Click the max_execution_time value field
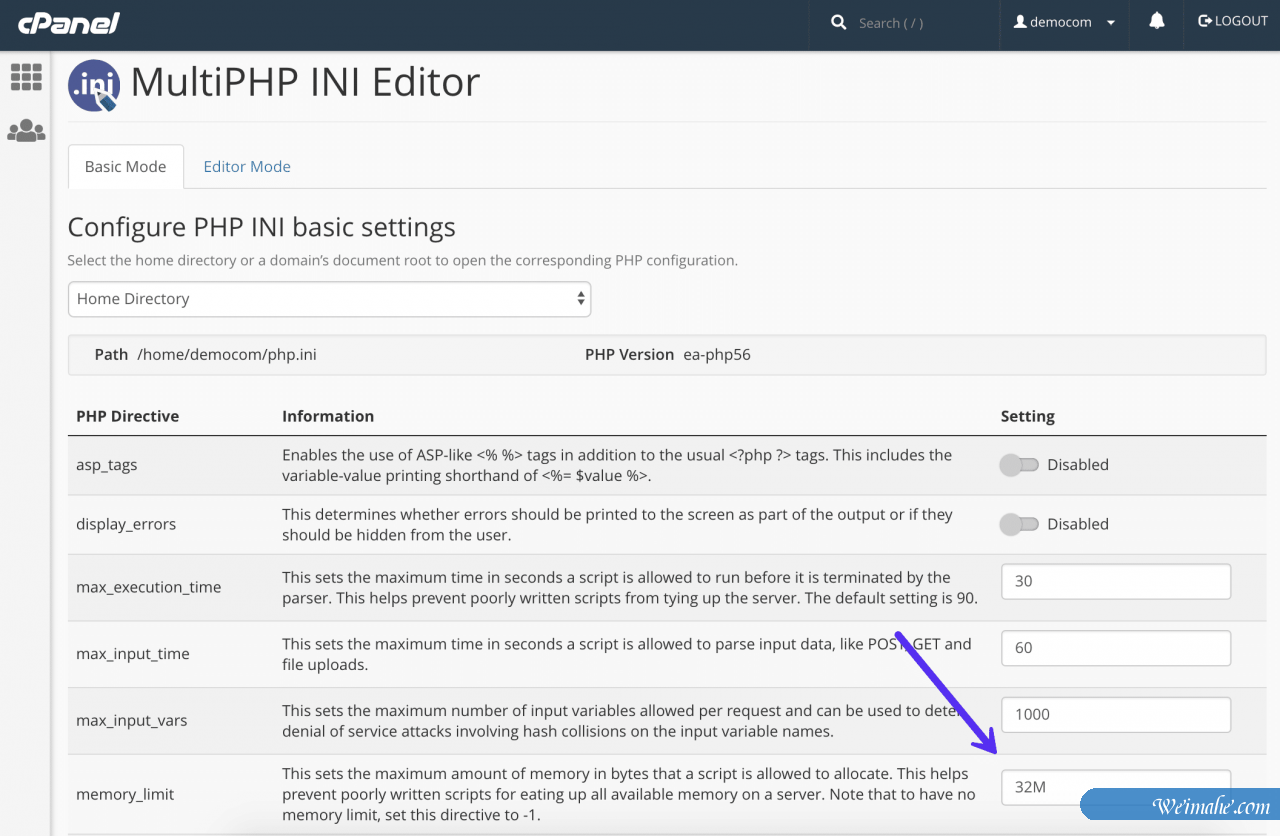This screenshot has width=1280, height=836. (x=1115, y=581)
